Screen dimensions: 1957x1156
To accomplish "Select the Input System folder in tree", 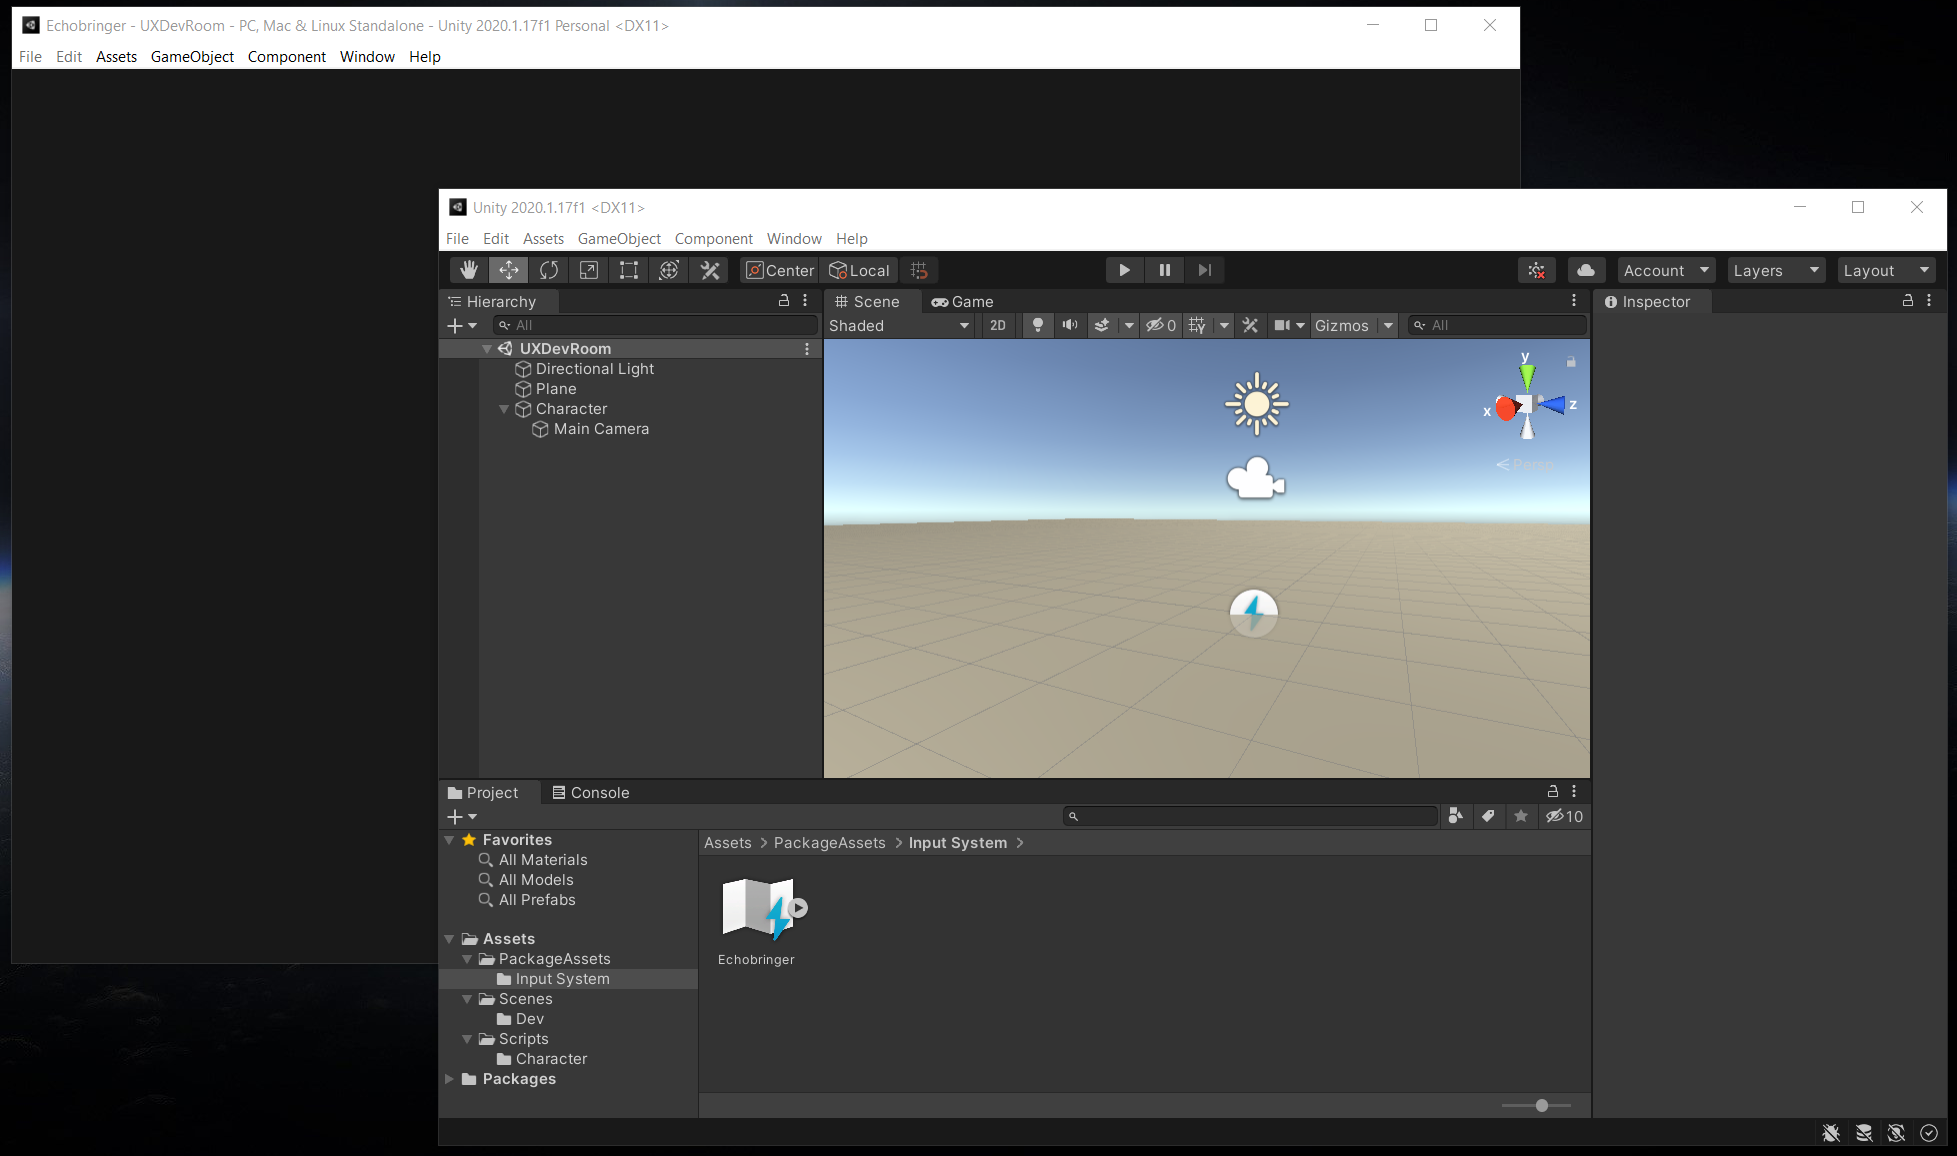I will (568, 979).
